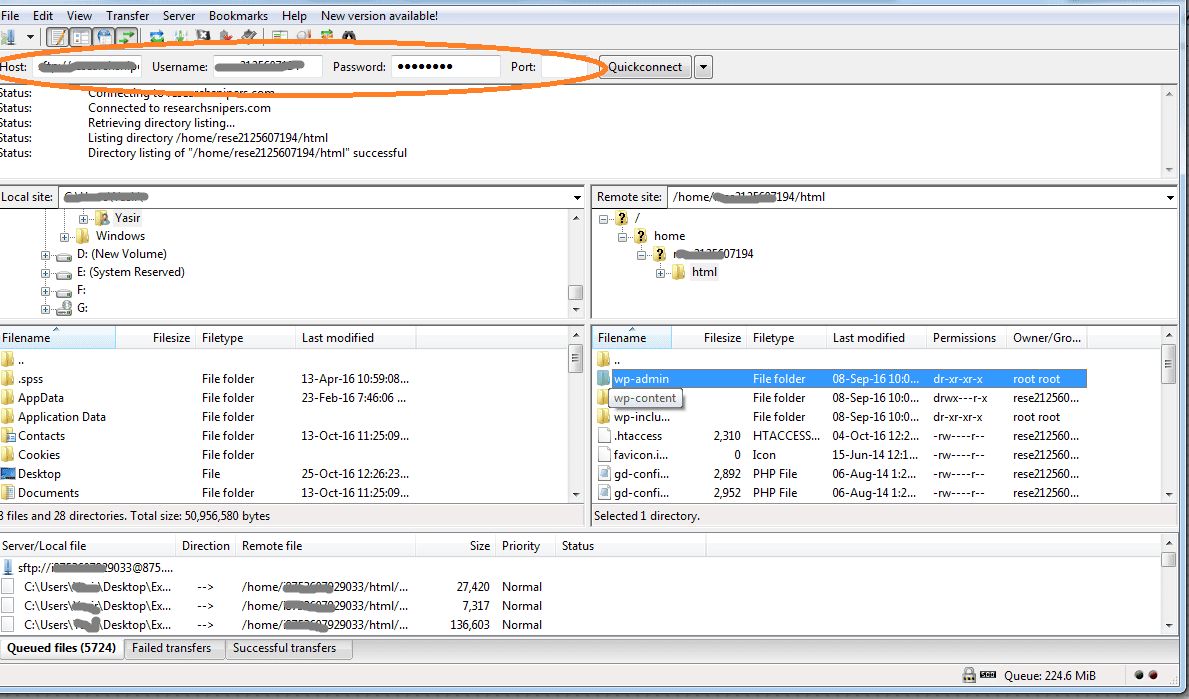
Task: Open the Quickconnect history dropdown arrow
Action: 703,67
